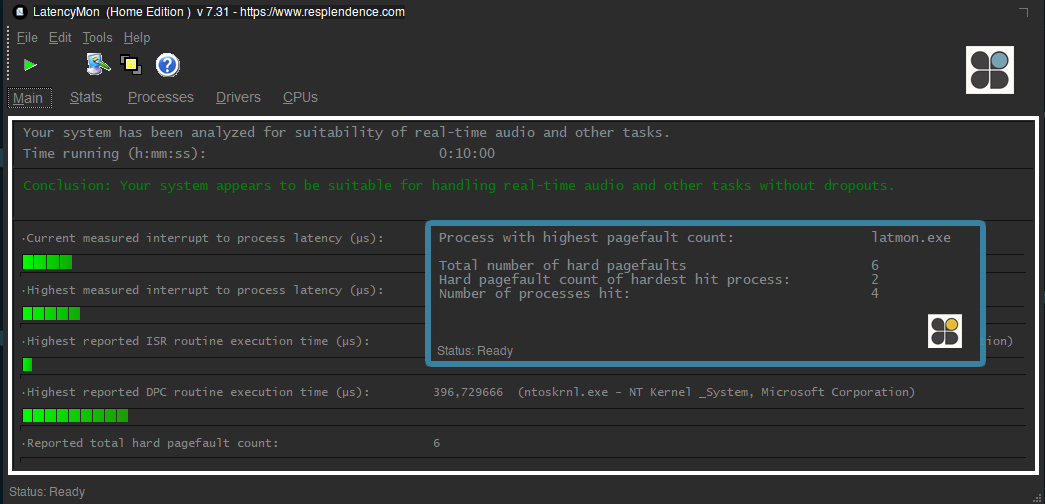This screenshot has width=1045, height=504.
Task: Click value 4 for number of processes hit
Action: 875,293
